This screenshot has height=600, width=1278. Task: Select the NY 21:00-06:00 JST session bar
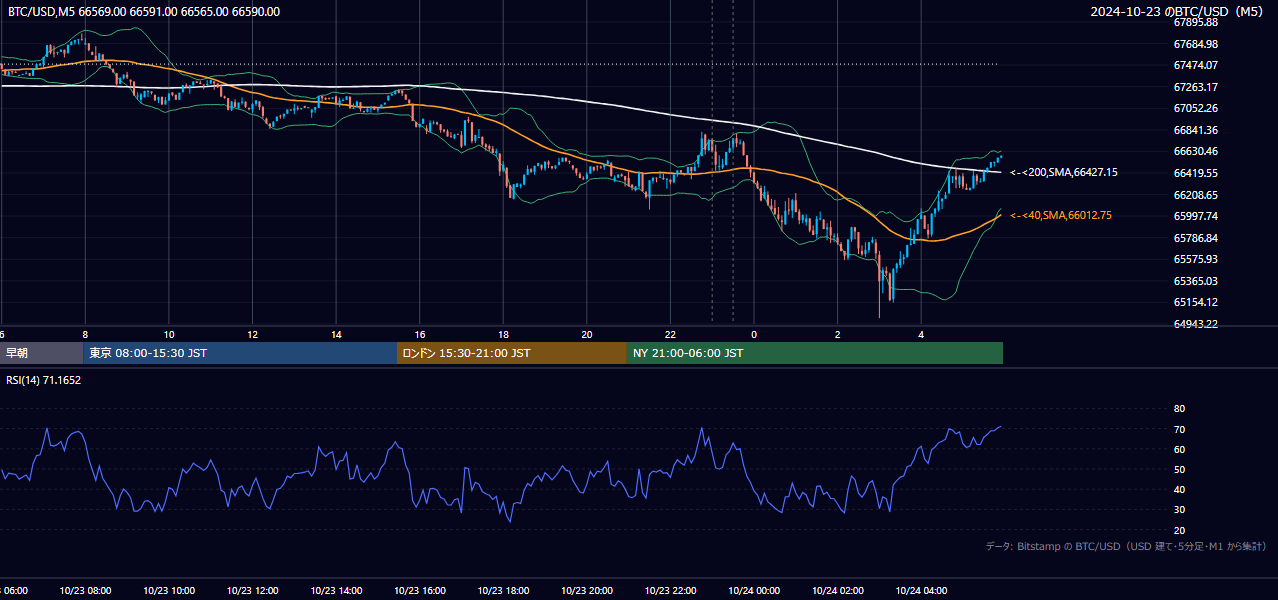pyautogui.click(x=815, y=353)
